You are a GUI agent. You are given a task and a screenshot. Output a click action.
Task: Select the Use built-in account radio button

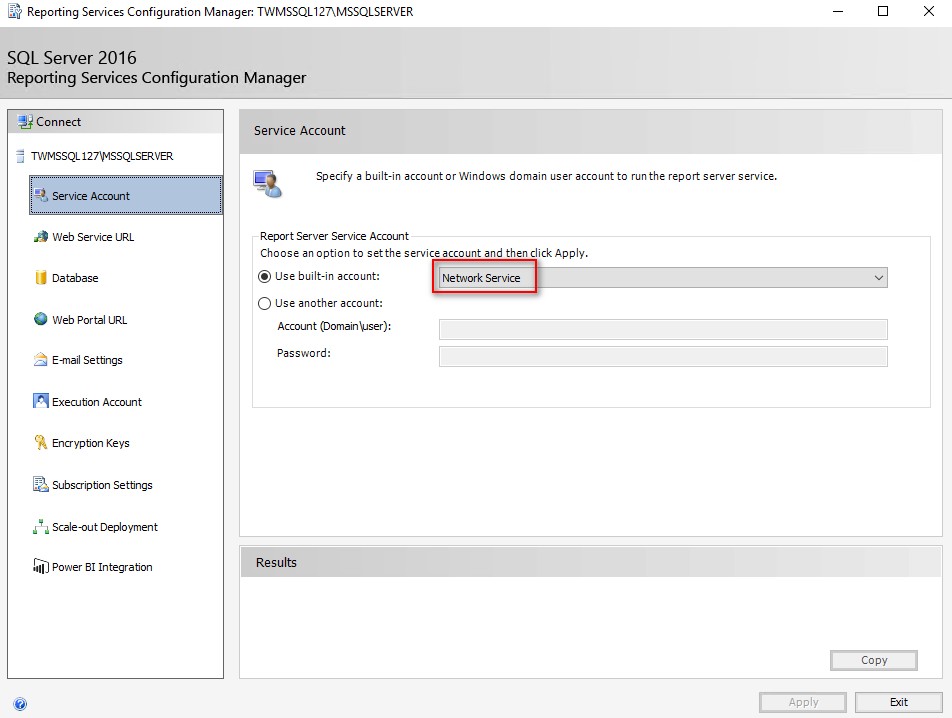point(265,277)
